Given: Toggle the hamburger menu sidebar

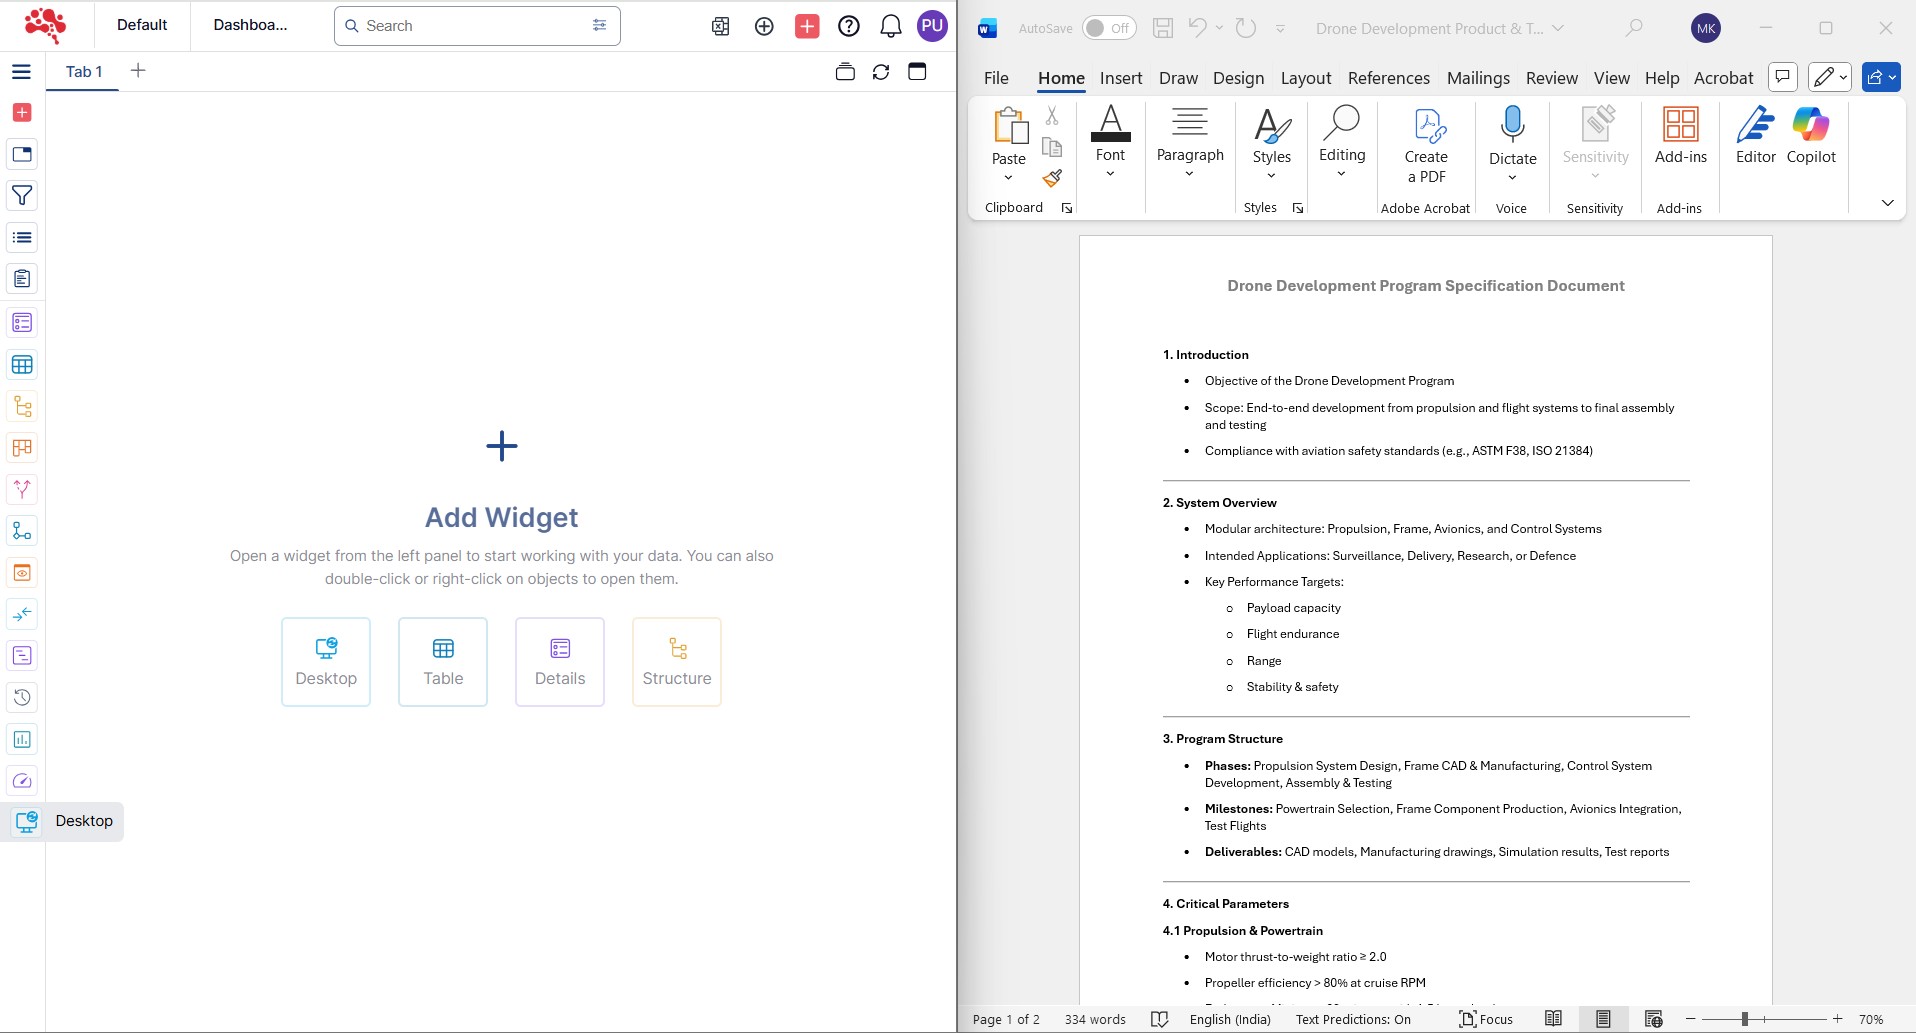Looking at the screenshot, I should pos(22,72).
